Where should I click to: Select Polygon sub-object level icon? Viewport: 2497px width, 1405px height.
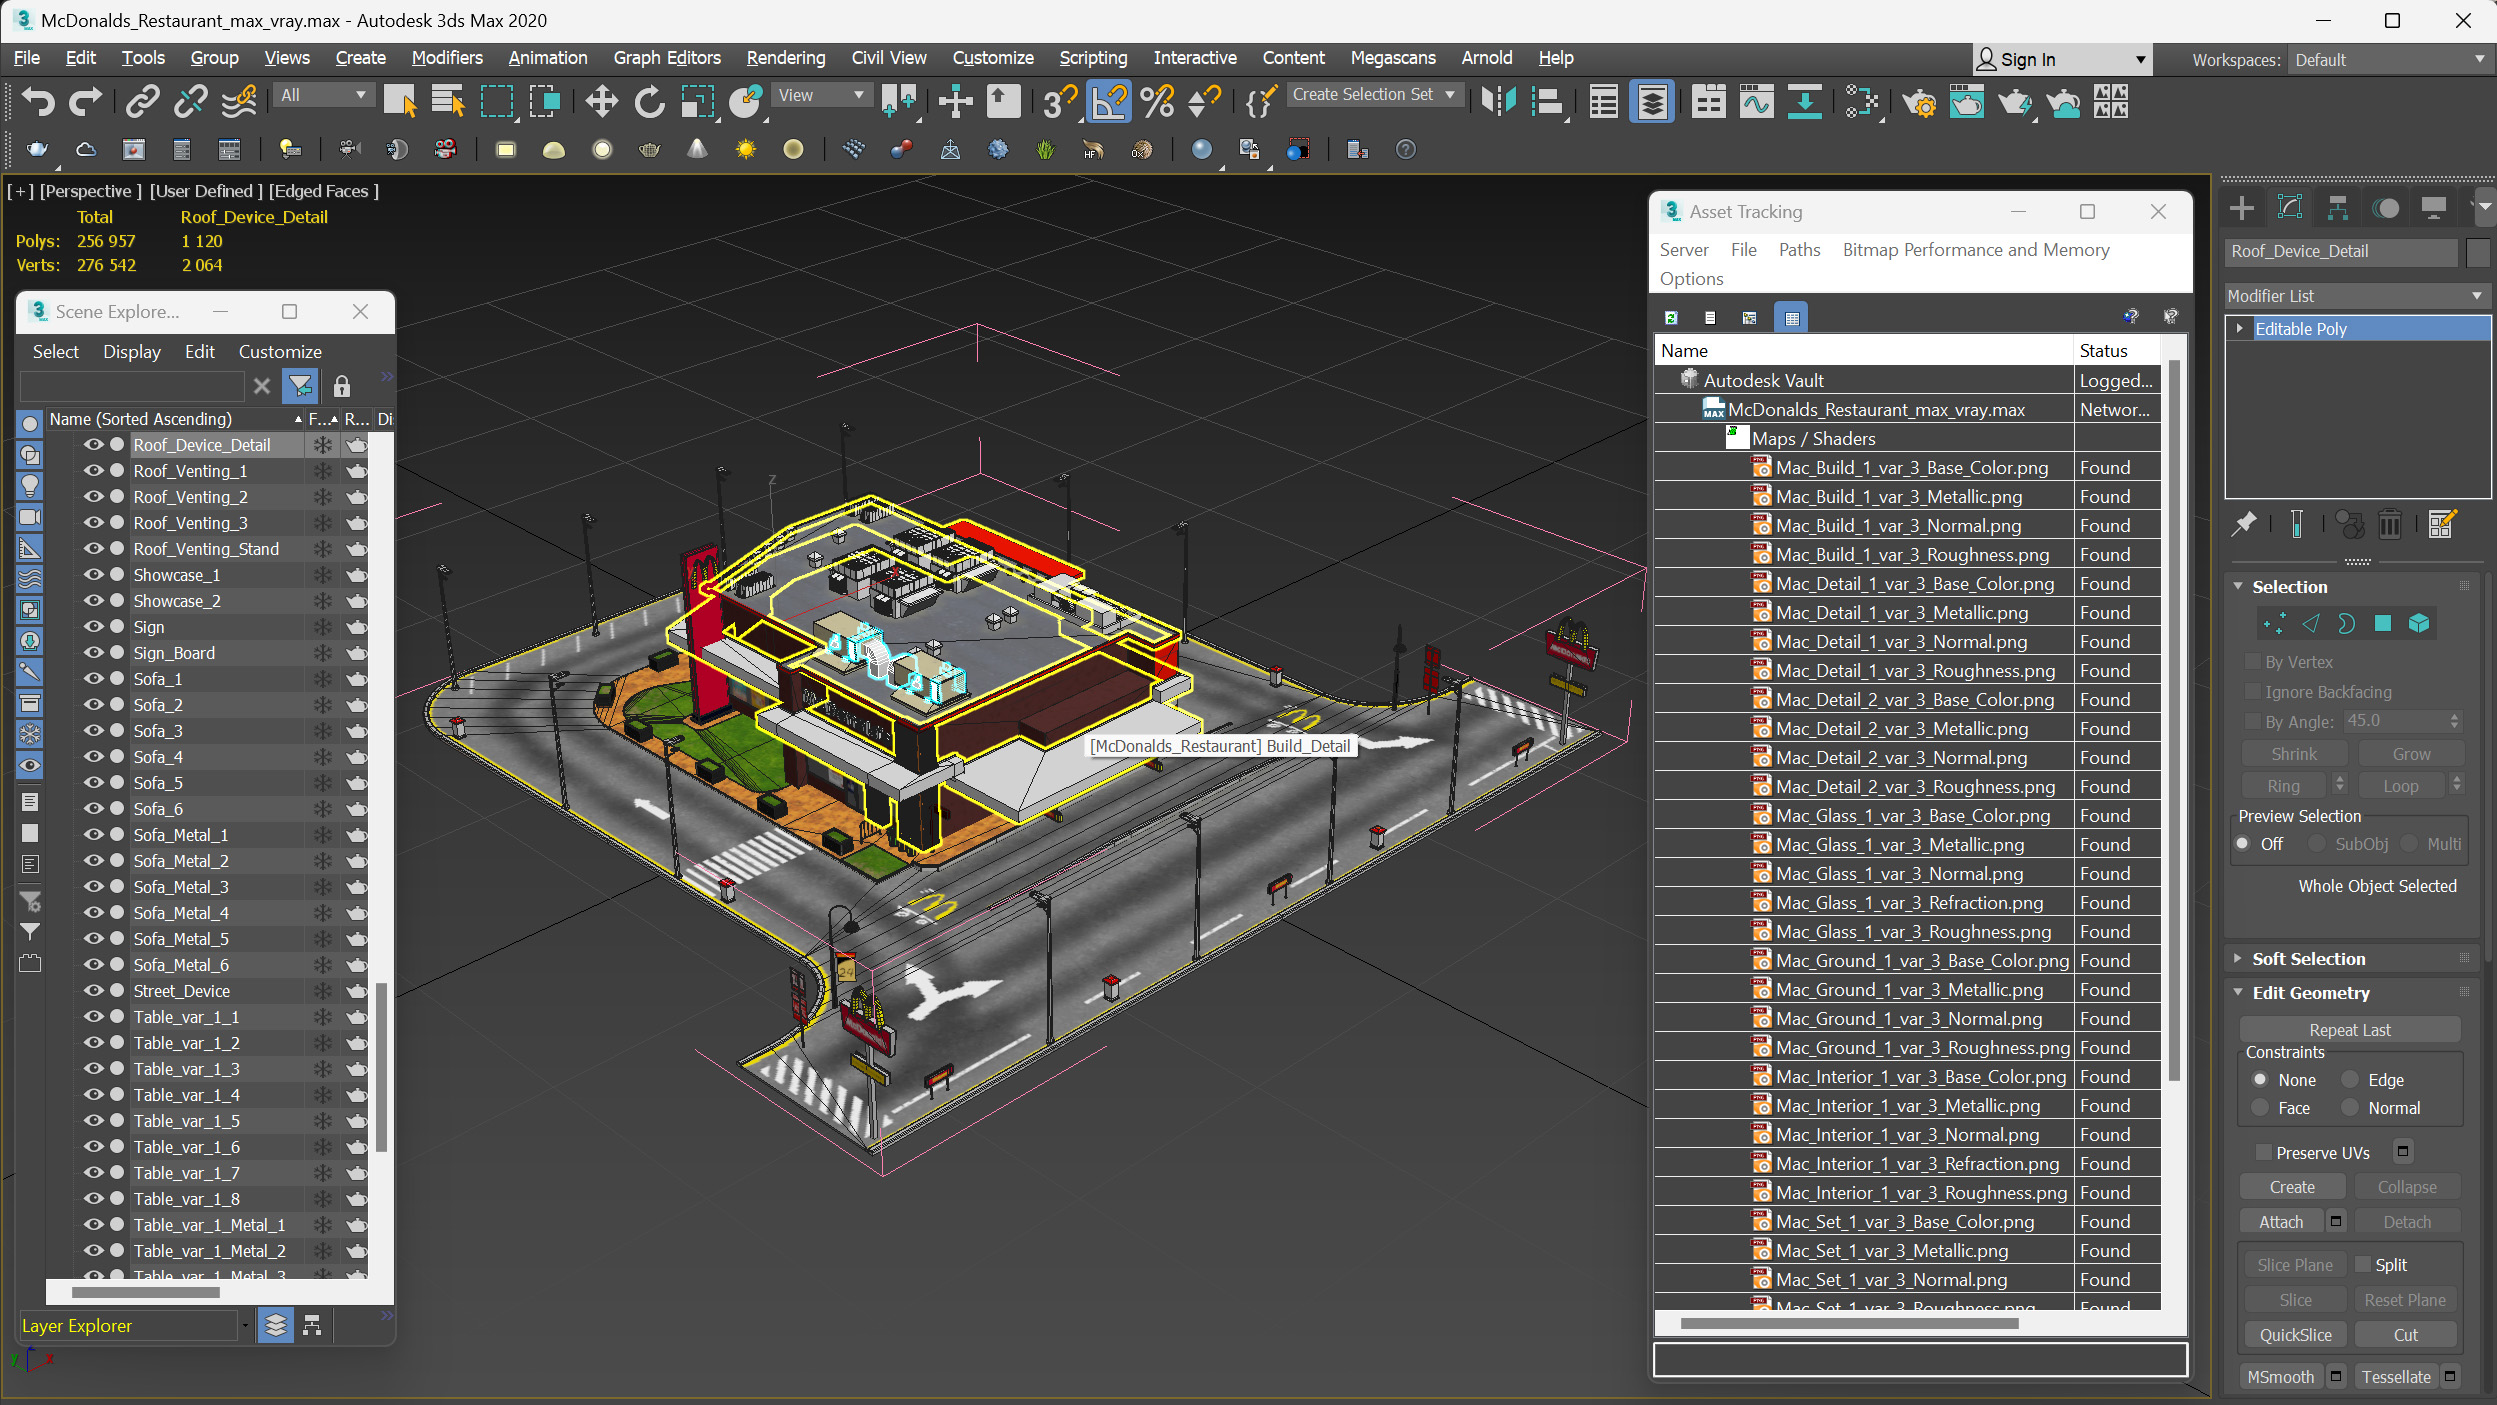pos(2383,624)
